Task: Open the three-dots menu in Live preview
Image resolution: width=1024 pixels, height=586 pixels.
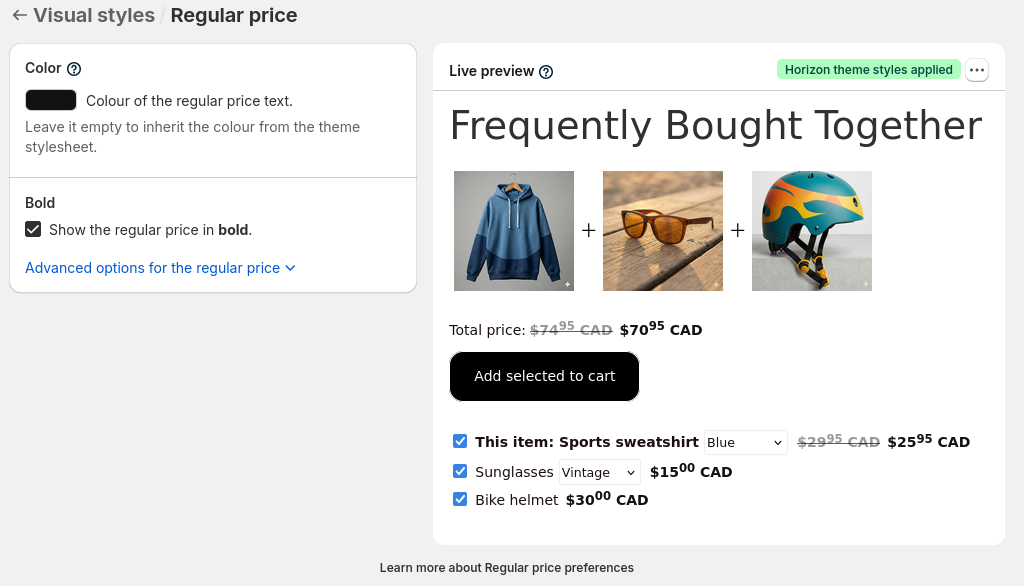Action: point(977,70)
